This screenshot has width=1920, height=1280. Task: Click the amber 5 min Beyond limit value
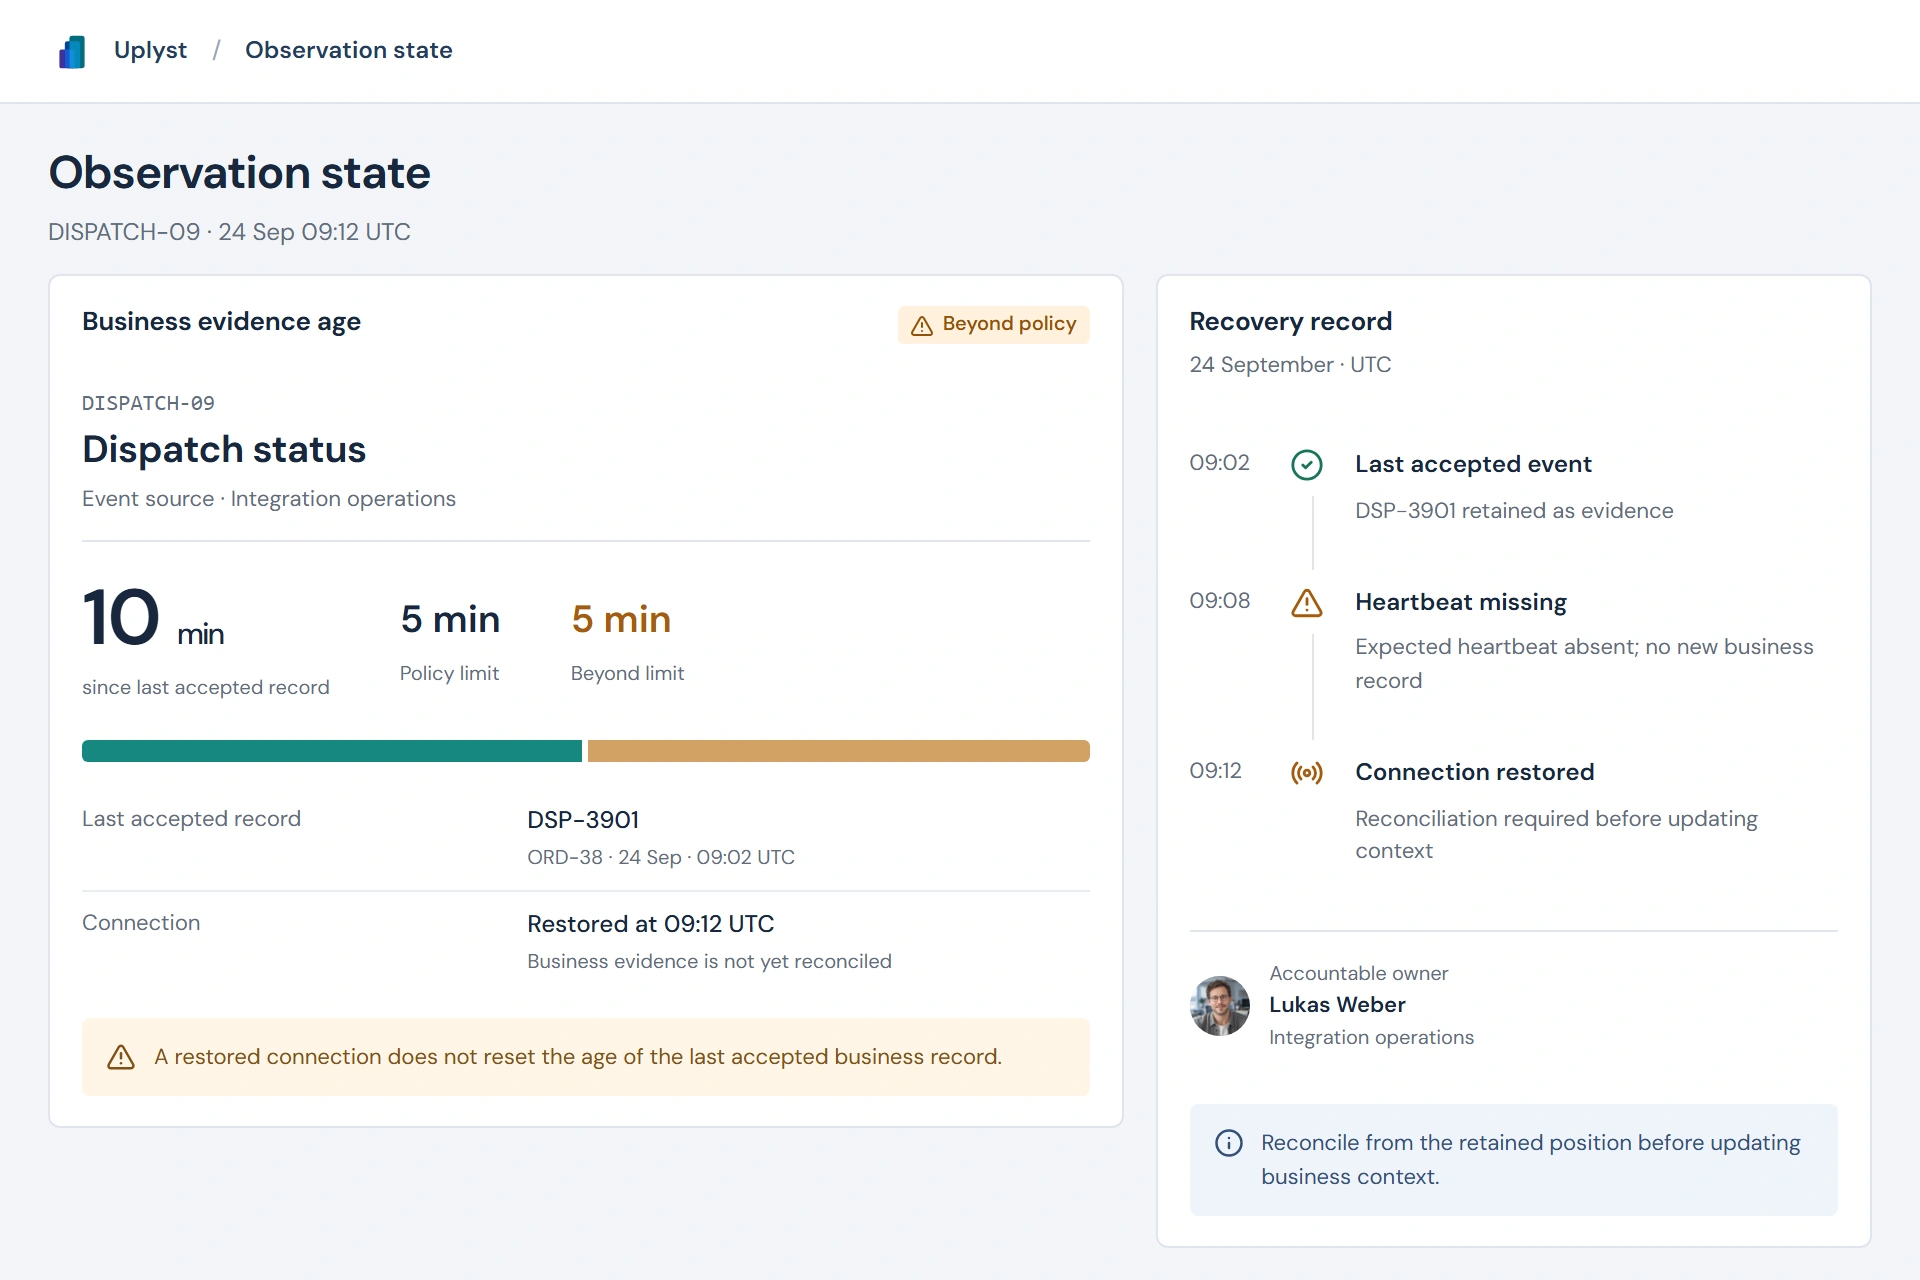coord(621,619)
